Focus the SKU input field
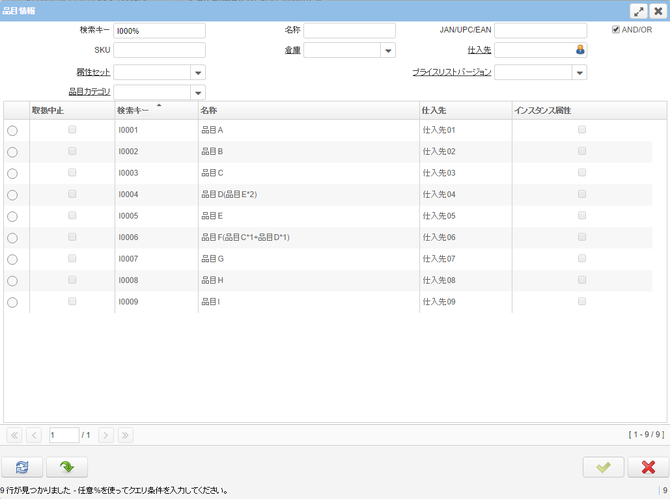 pyautogui.click(x=159, y=50)
